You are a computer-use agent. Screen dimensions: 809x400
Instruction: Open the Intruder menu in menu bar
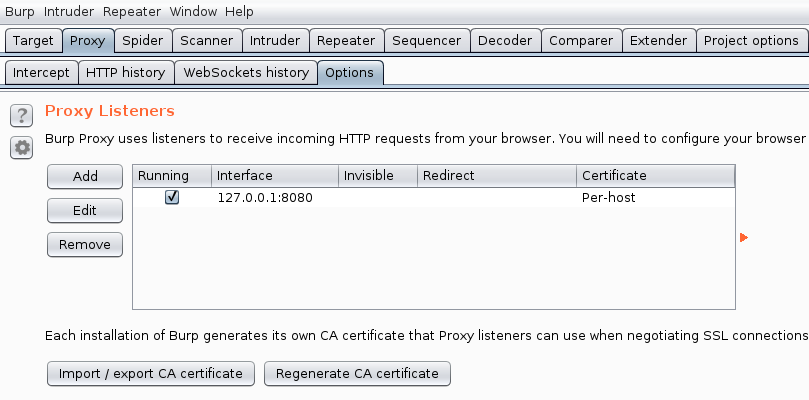[x=69, y=11]
